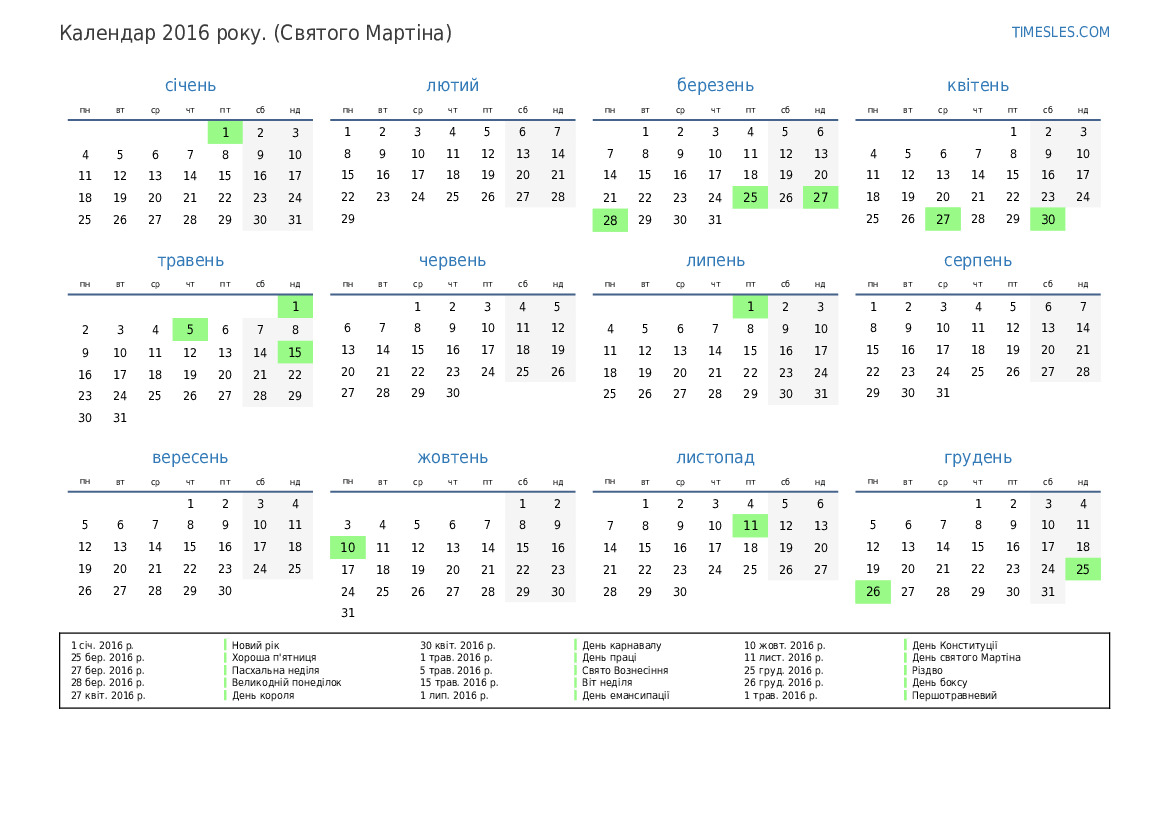Click highlighted 27 in квітень

pos(942,220)
